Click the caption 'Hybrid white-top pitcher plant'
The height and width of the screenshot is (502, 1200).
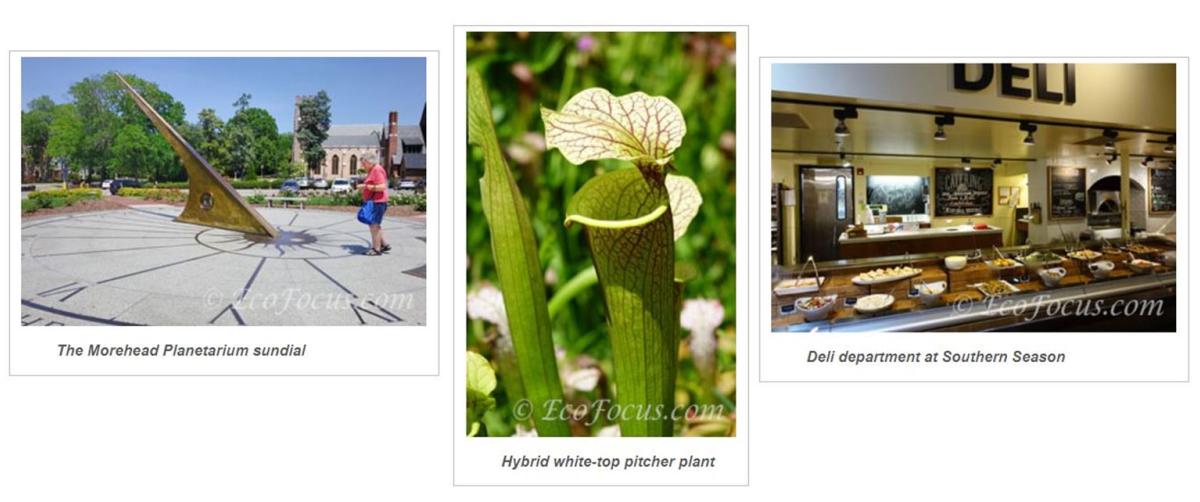(608, 462)
